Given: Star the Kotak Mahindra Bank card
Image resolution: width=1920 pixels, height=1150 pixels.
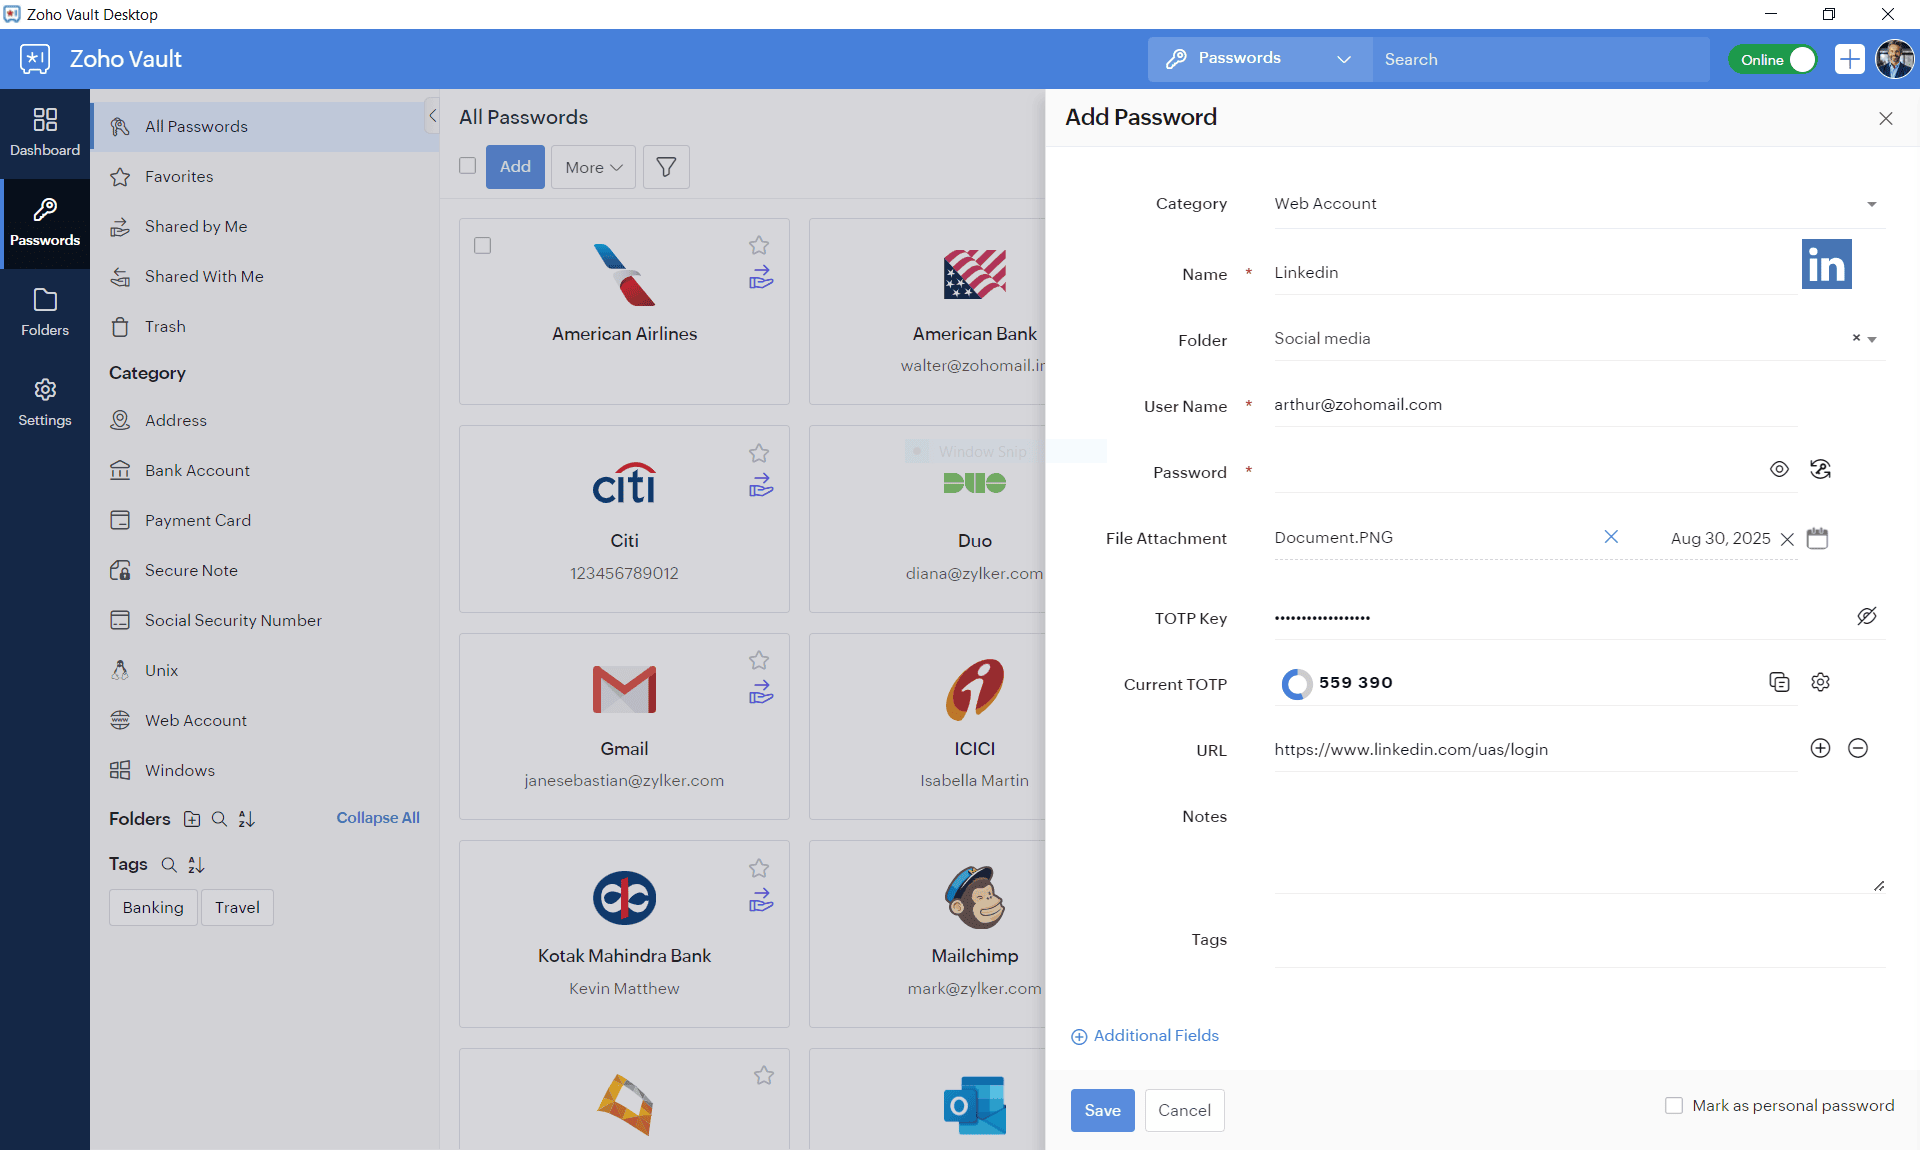Looking at the screenshot, I should 759,868.
